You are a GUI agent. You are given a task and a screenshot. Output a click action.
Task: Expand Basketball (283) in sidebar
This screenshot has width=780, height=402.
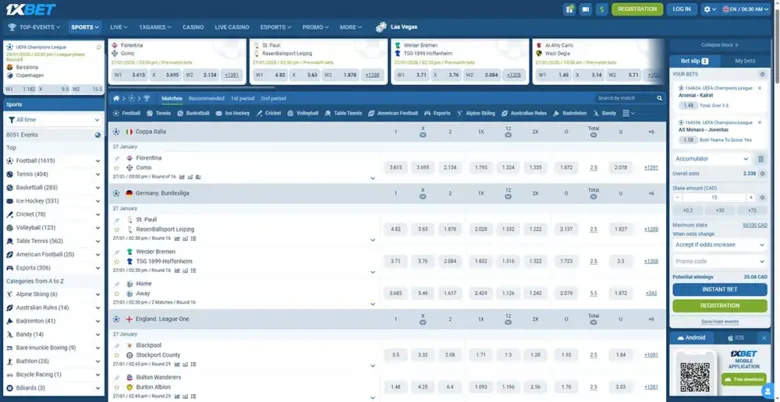[x=98, y=188]
